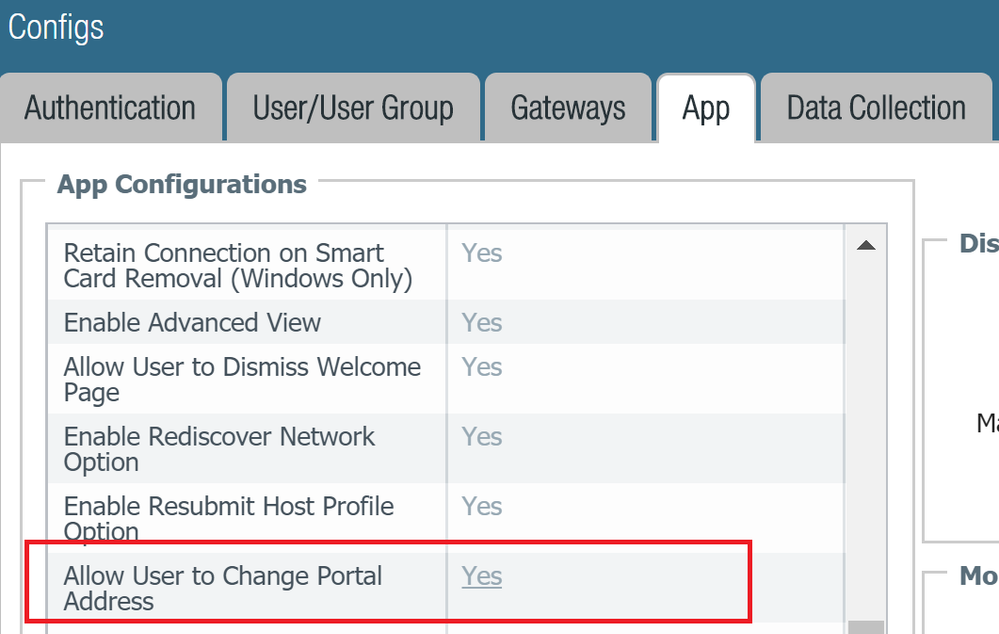999x634 pixels.
Task: Select the Allow User to Change Portal Address row
Action: 223,588
